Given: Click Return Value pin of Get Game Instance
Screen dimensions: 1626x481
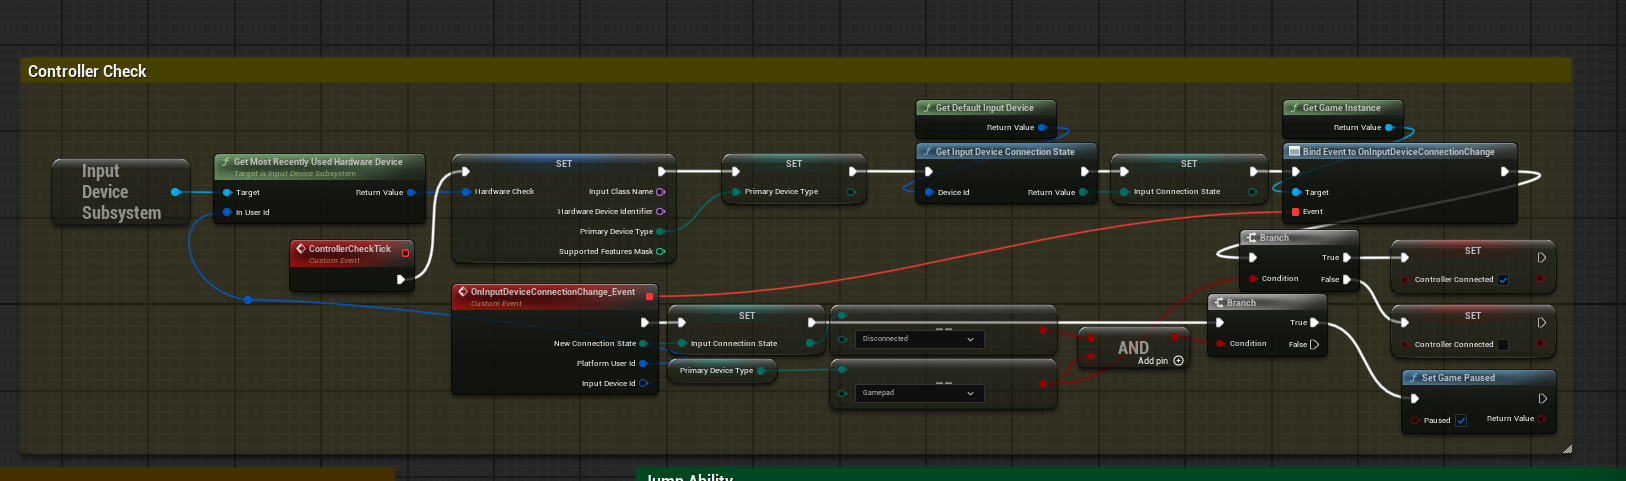Looking at the screenshot, I should tap(1389, 128).
